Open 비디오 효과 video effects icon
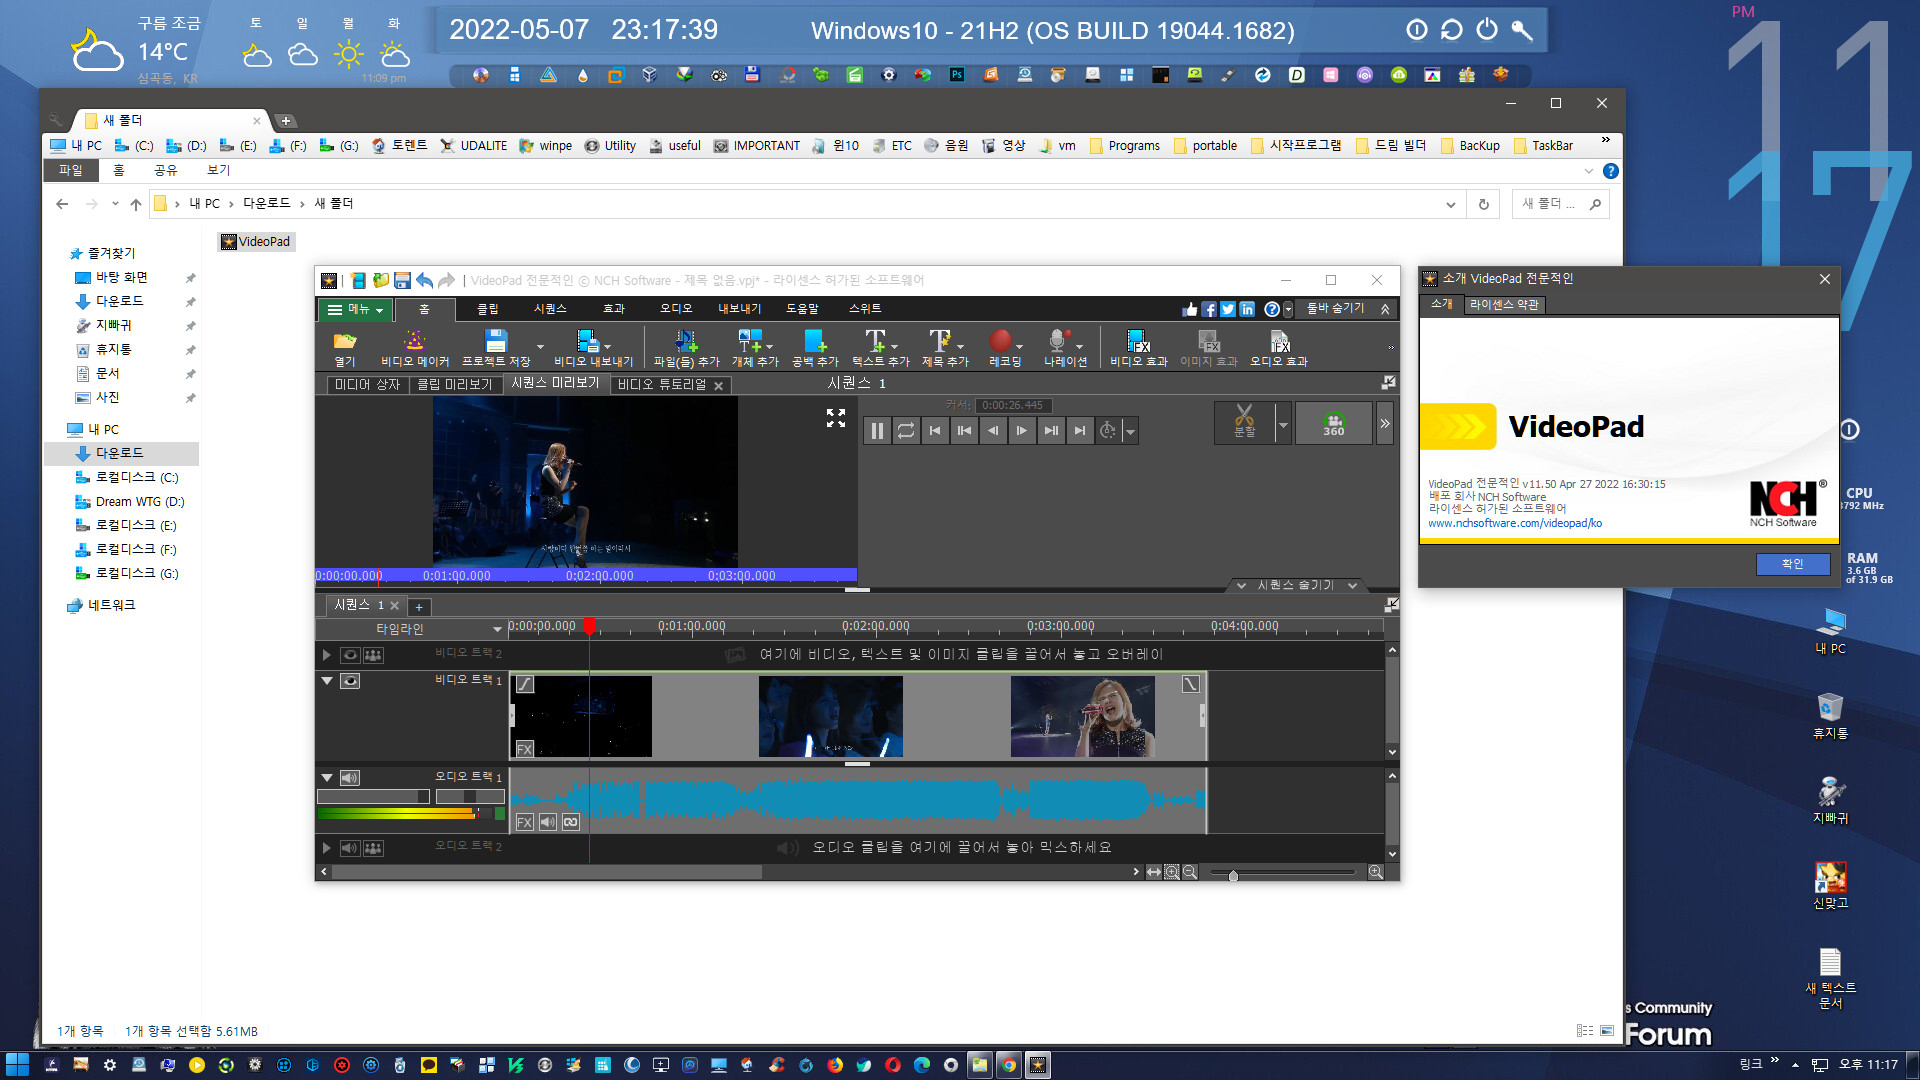This screenshot has height=1080, width=1920. click(1138, 341)
